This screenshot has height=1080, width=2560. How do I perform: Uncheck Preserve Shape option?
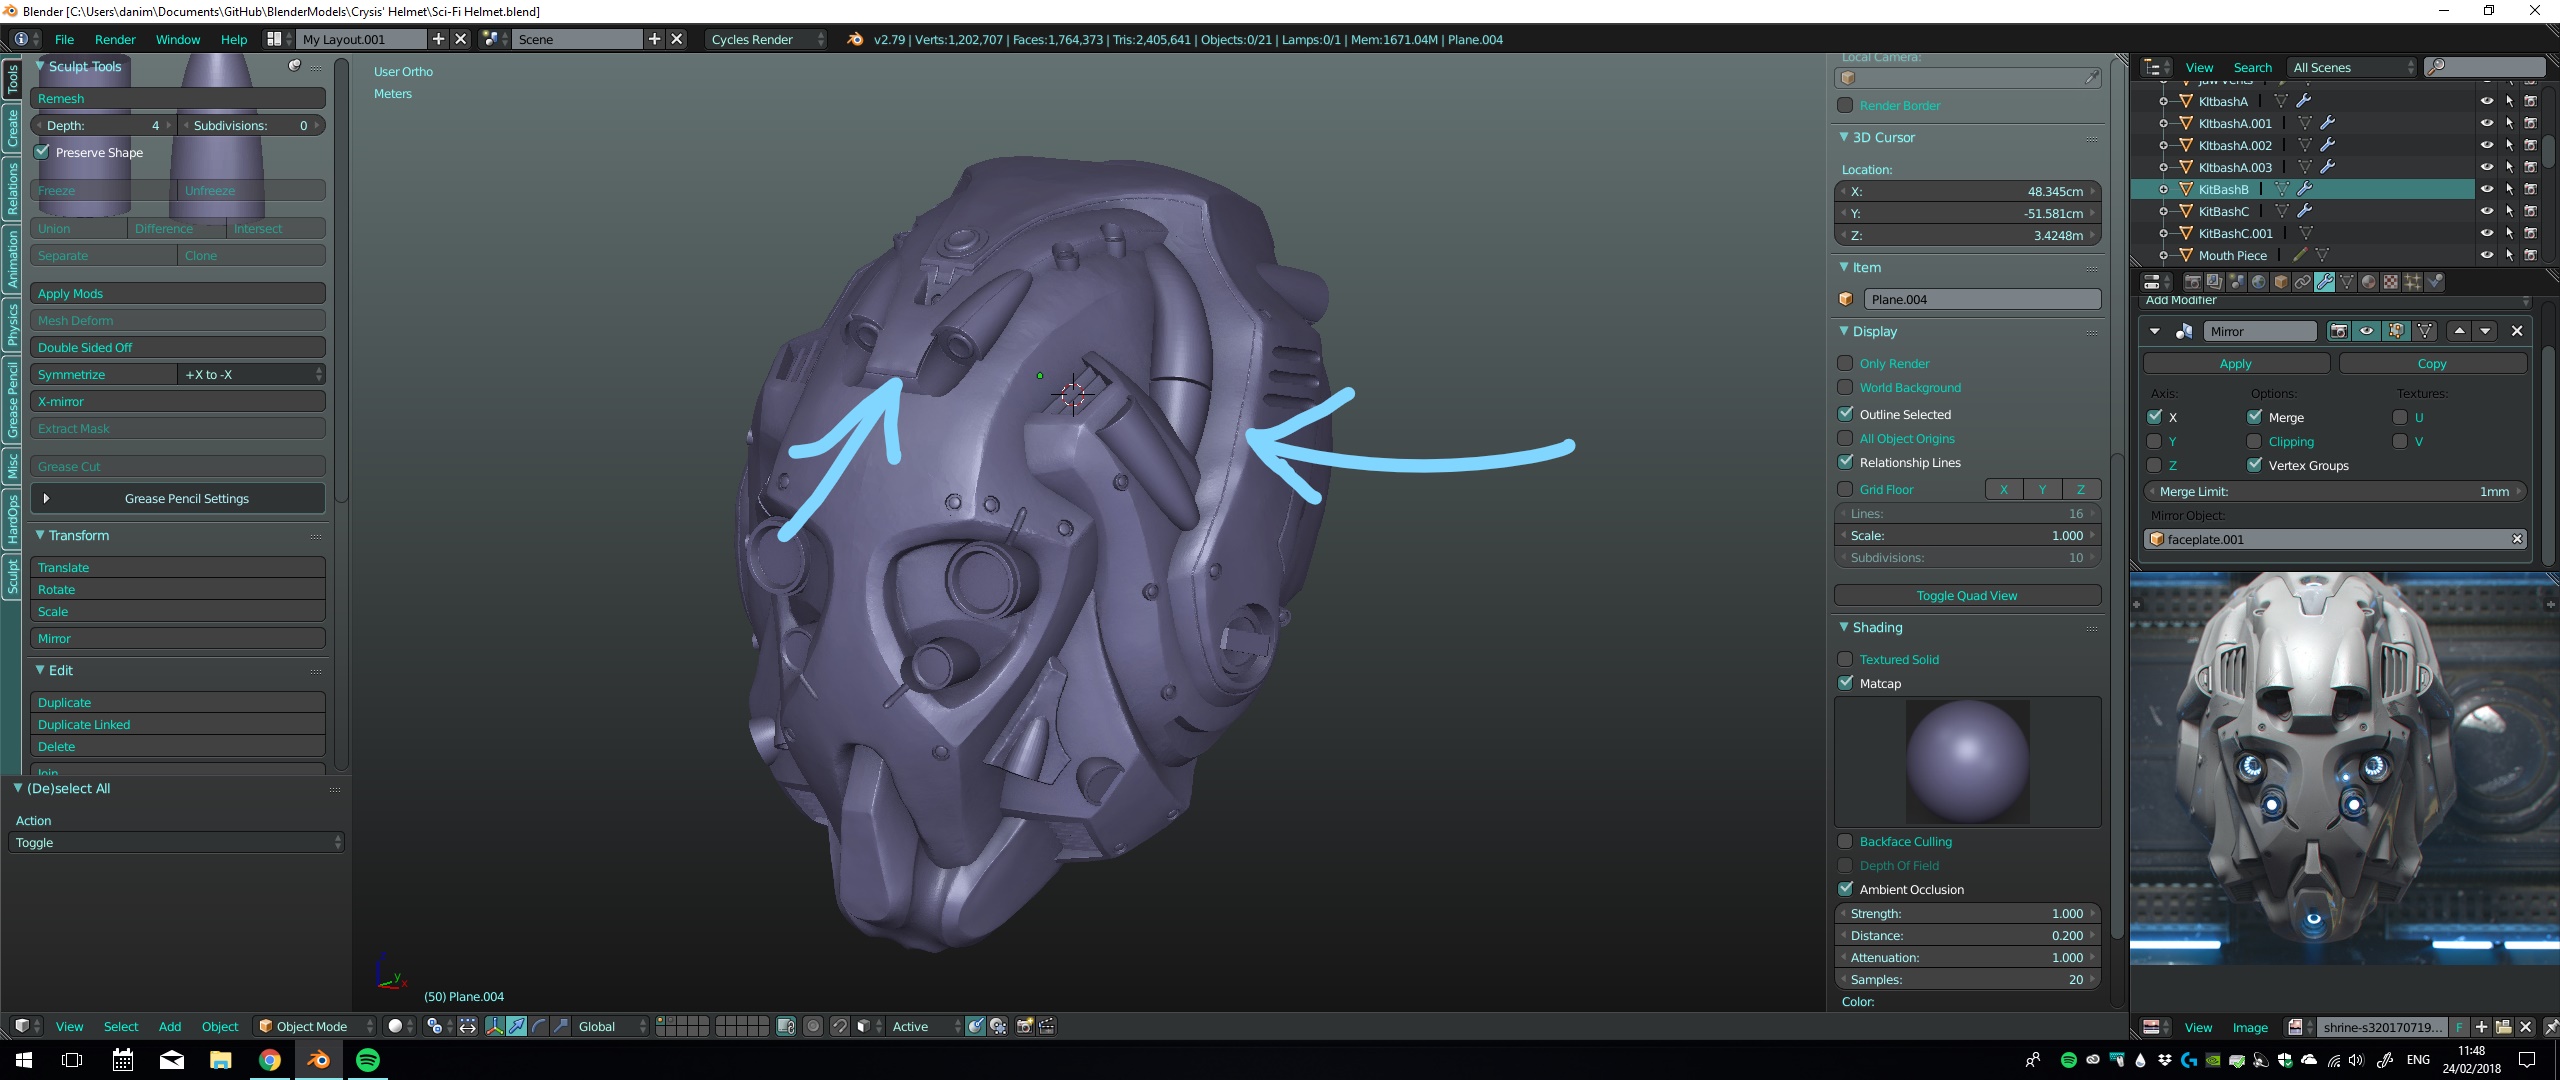coord(42,152)
